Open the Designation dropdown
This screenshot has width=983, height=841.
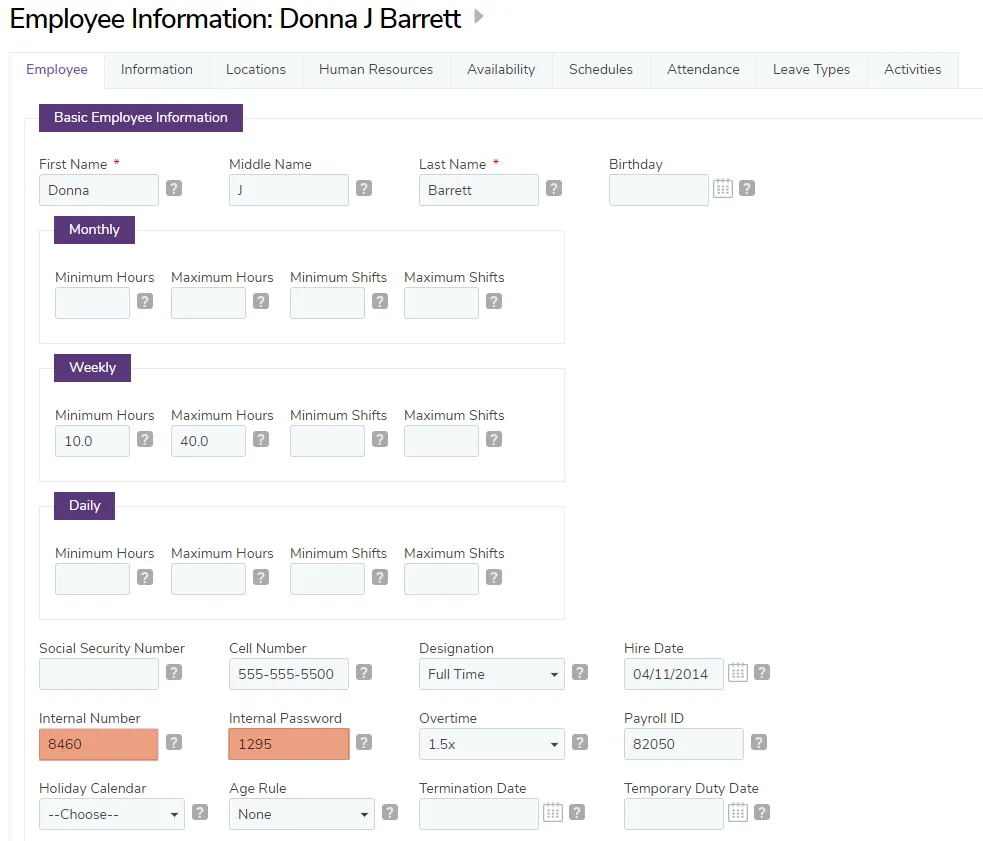point(492,674)
